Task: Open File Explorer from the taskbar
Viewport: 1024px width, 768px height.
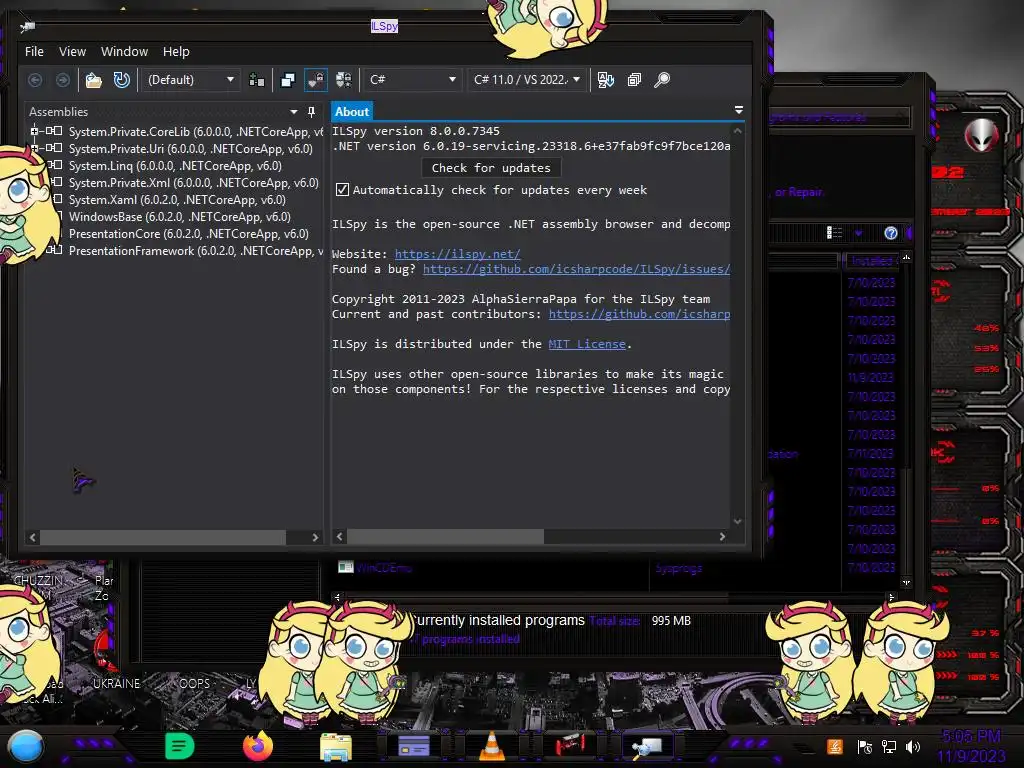Action: click(x=336, y=746)
